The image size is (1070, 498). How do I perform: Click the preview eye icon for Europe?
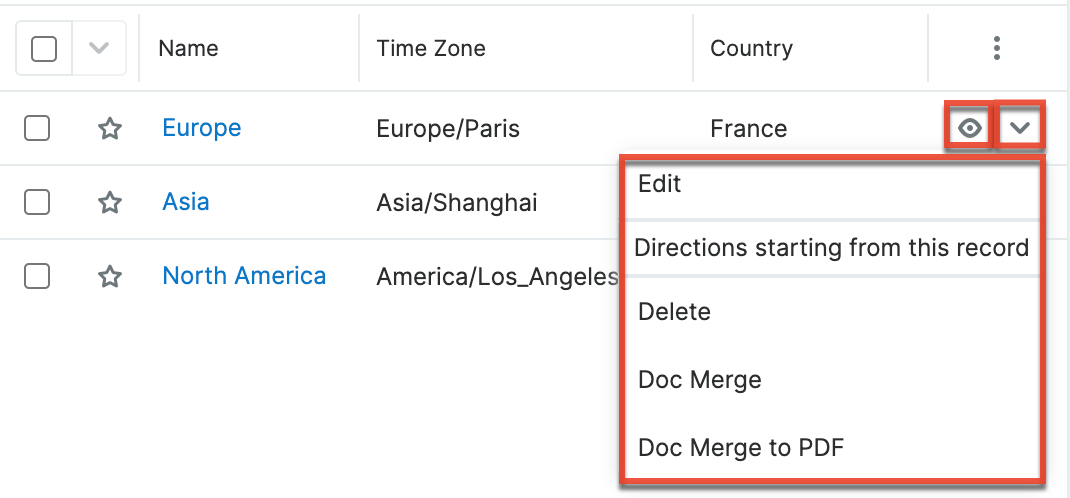[x=968, y=128]
